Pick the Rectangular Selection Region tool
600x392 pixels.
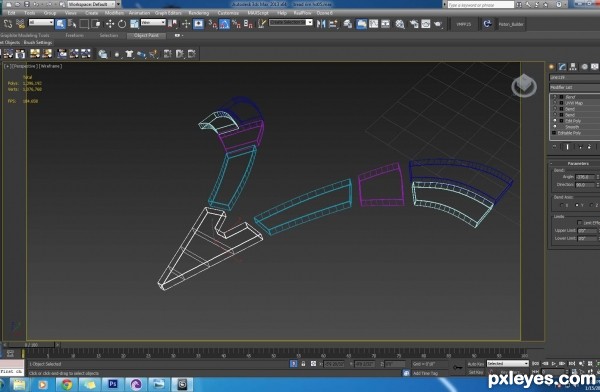pos(84,24)
